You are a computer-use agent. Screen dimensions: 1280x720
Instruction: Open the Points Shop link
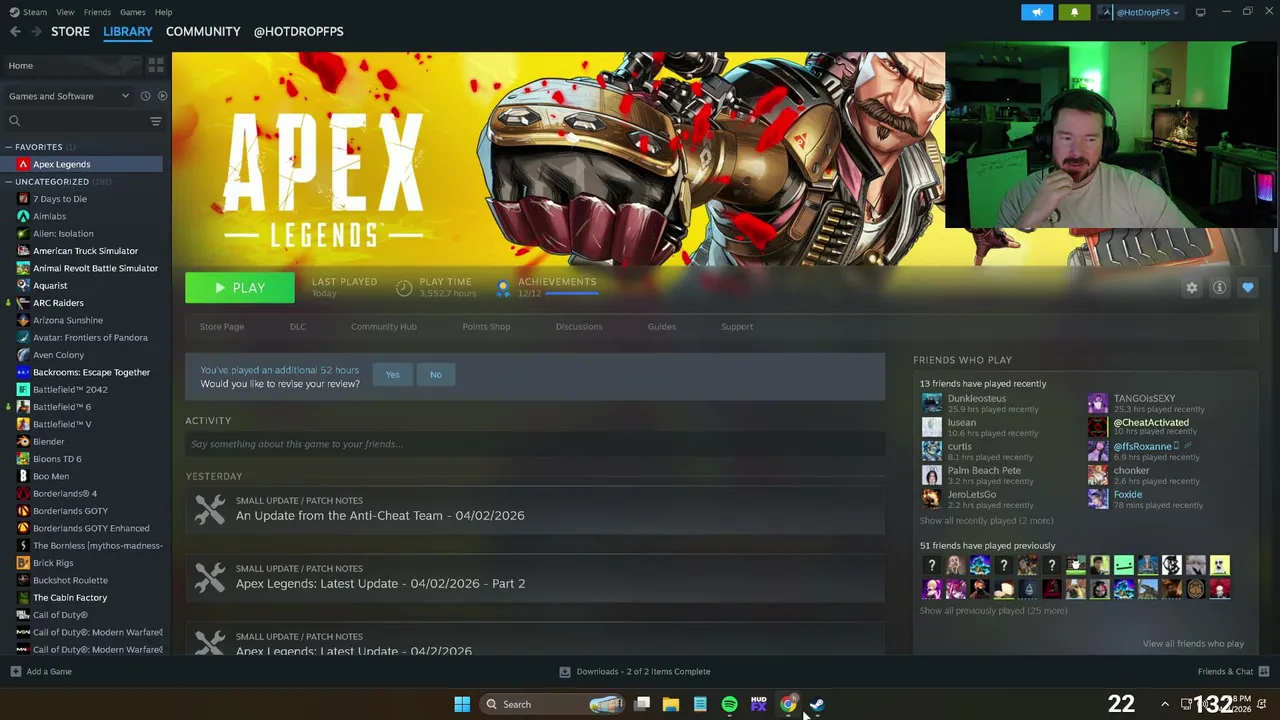click(x=486, y=327)
